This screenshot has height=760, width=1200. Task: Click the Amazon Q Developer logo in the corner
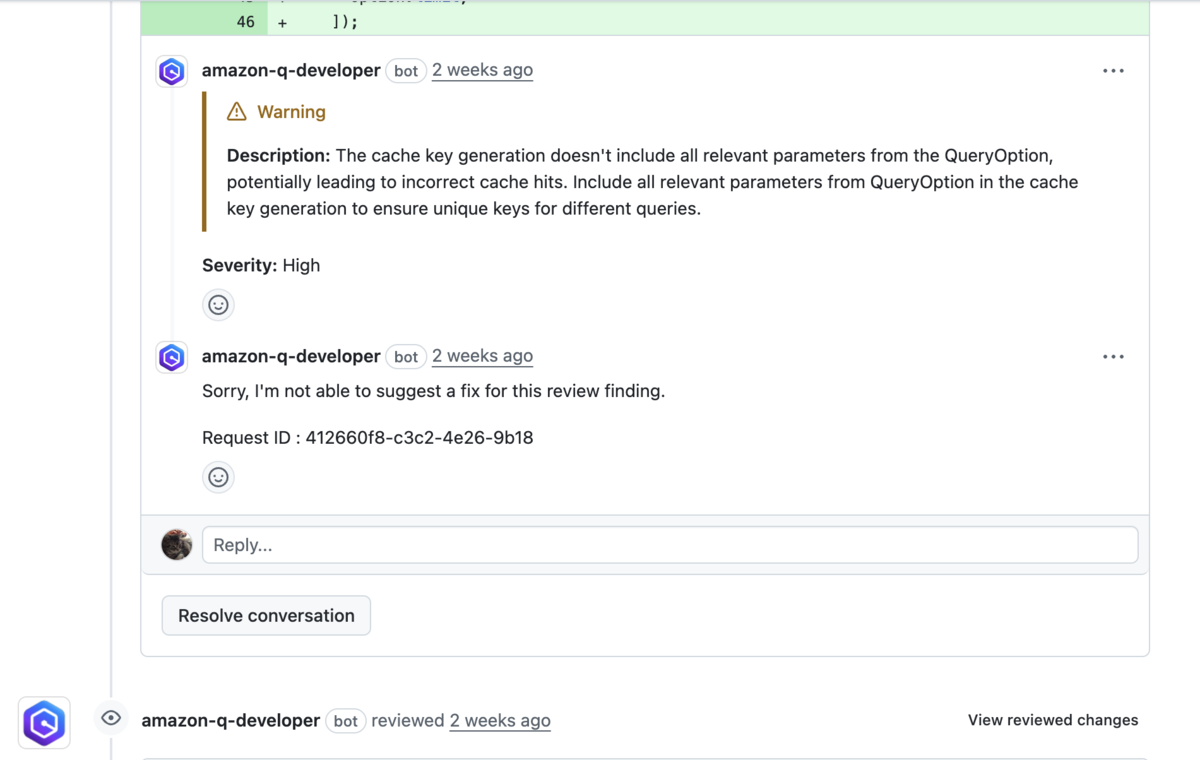click(43, 722)
